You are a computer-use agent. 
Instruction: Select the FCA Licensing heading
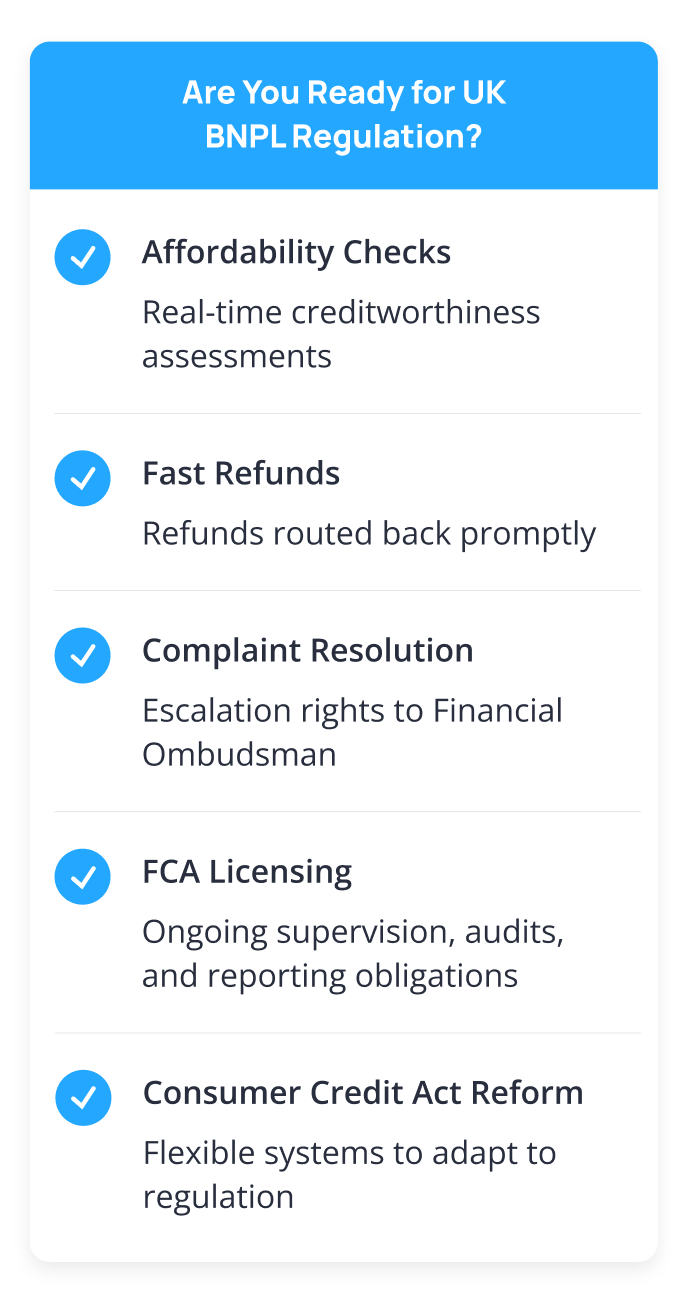[x=247, y=873]
